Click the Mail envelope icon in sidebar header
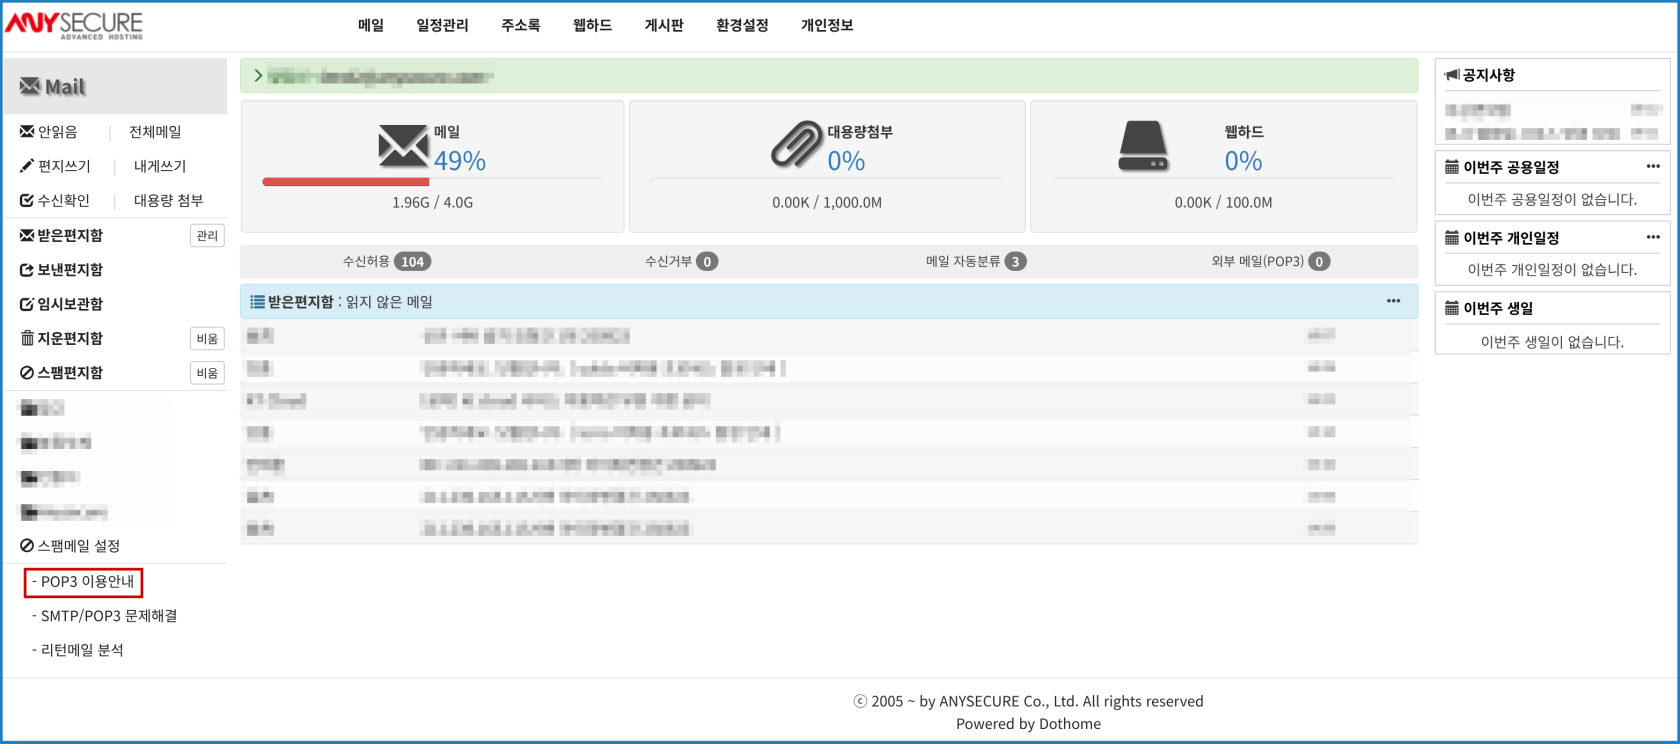This screenshot has width=1680, height=744. (x=30, y=86)
